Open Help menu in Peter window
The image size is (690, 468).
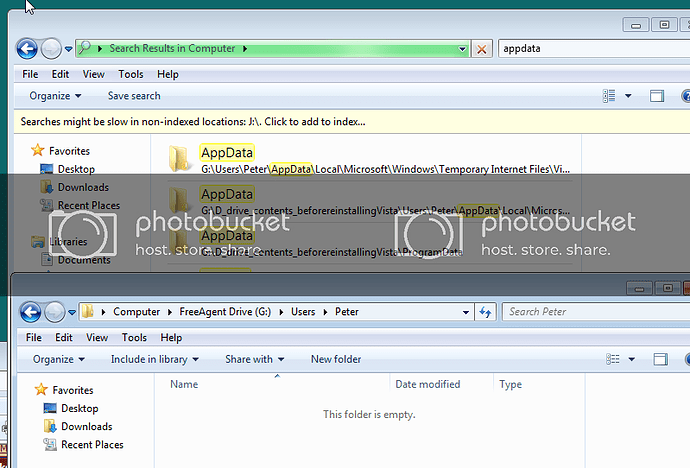click(171, 338)
